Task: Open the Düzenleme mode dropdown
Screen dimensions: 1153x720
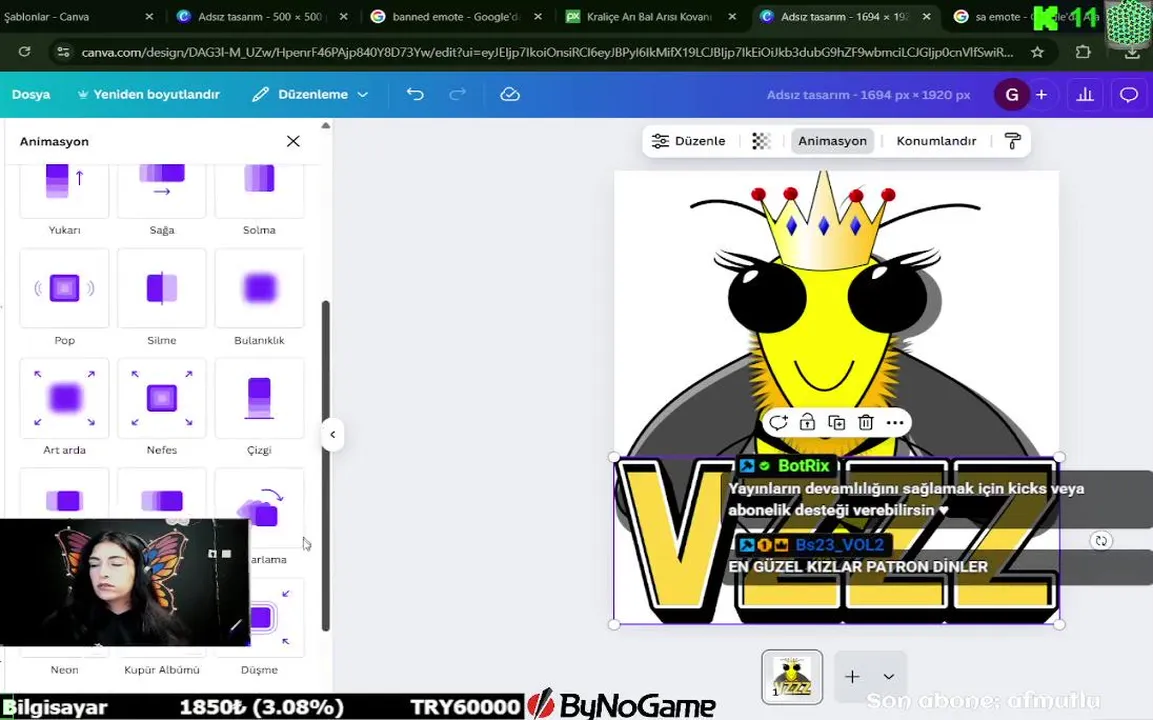Action: click(310, 94)
